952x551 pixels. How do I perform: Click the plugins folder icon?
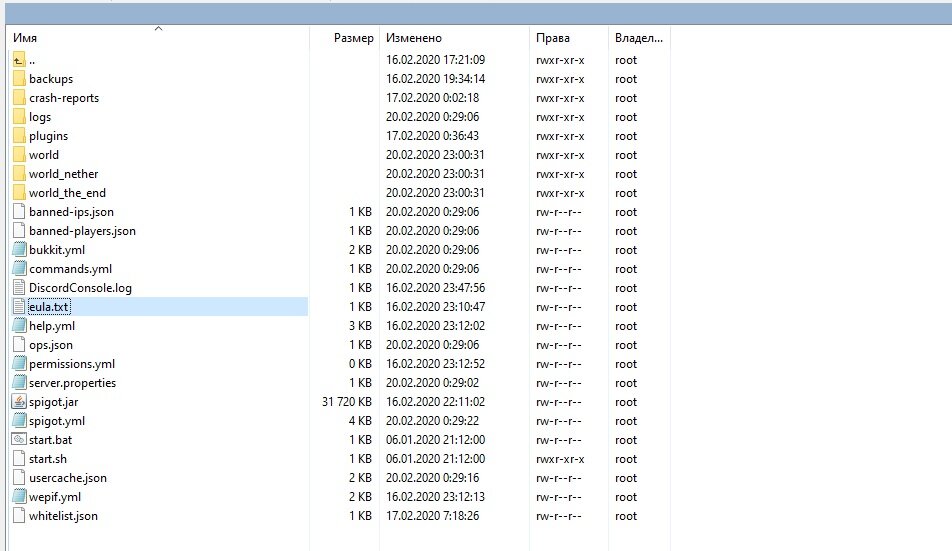coord(19,136)
